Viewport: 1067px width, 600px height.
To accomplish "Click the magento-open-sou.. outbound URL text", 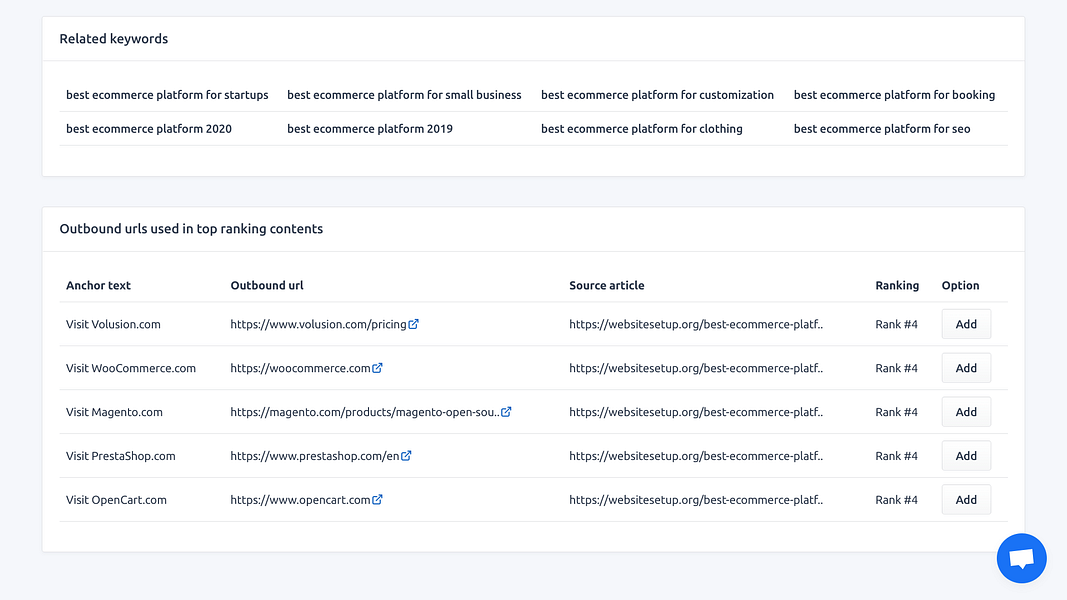I will tap(365, 412).
